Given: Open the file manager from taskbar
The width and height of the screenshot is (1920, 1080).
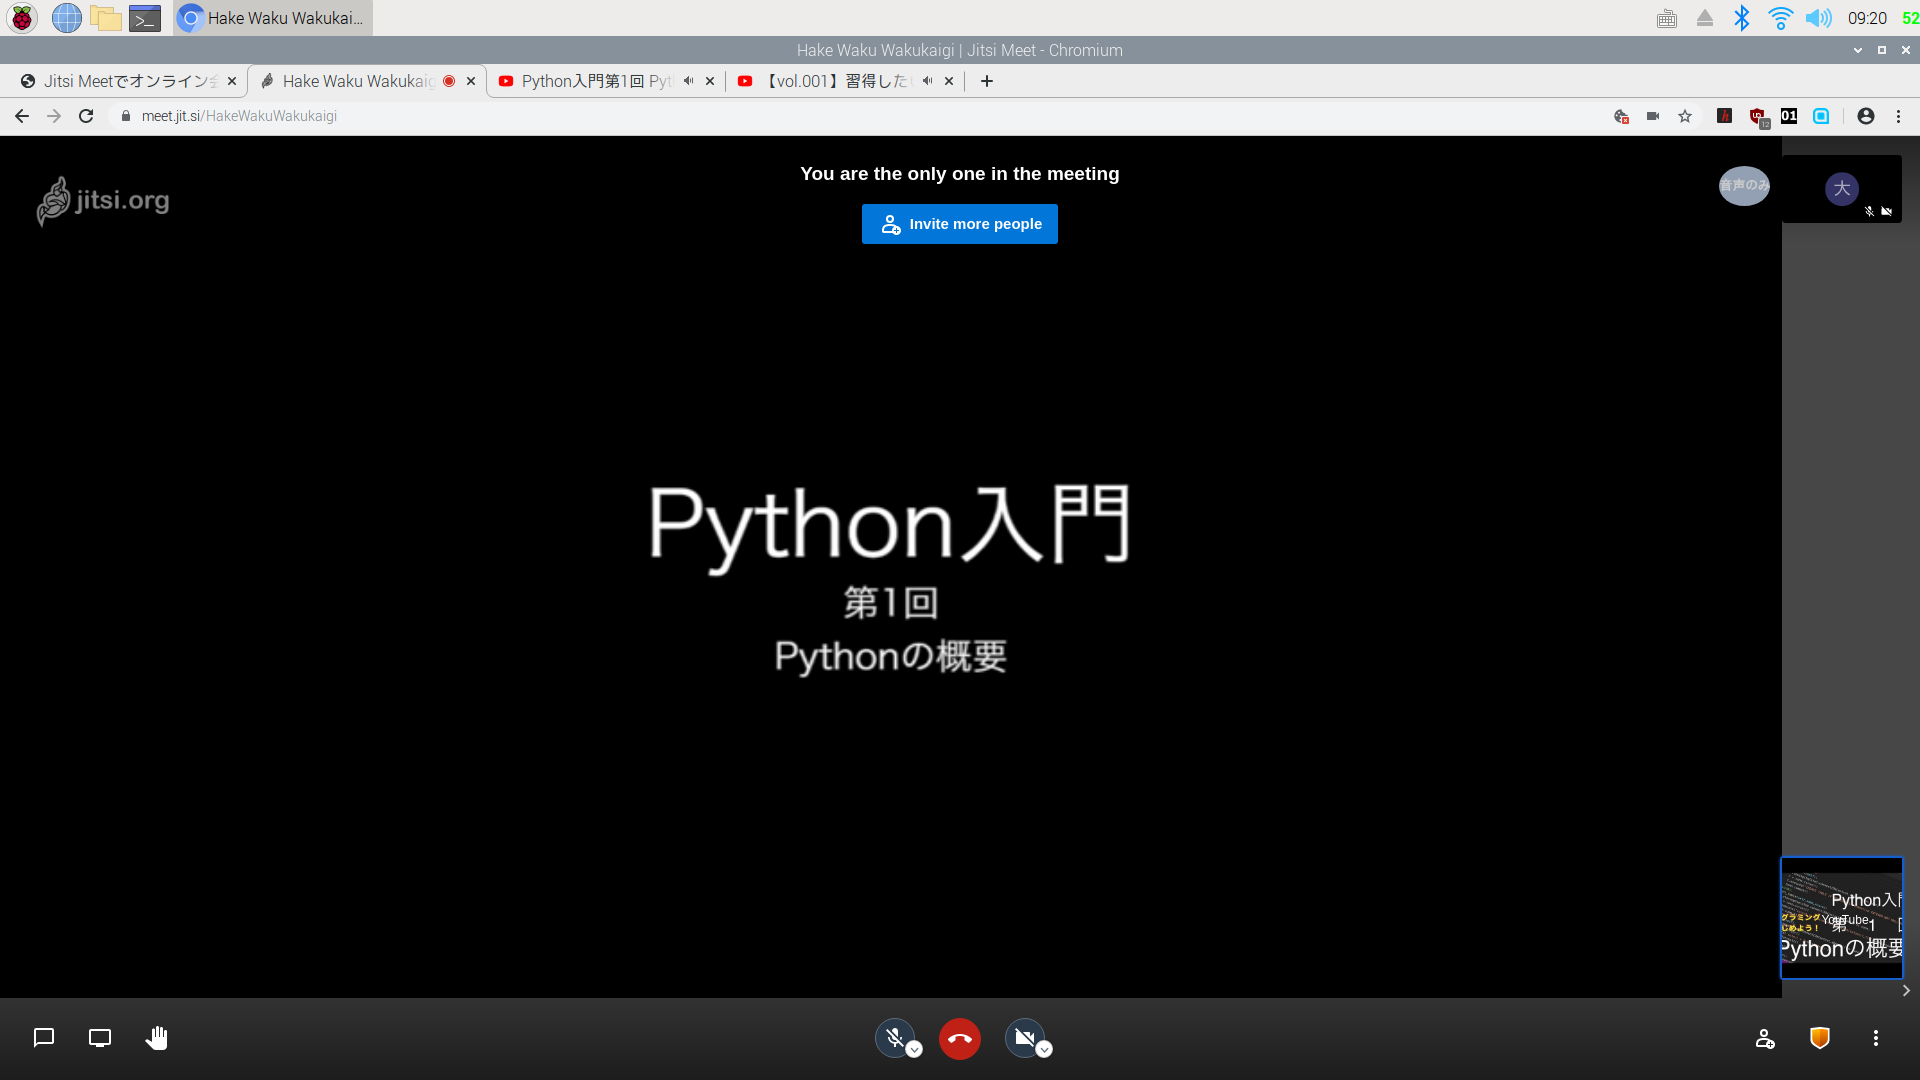Looking at the screenshot, I should (x=105, y=18).
